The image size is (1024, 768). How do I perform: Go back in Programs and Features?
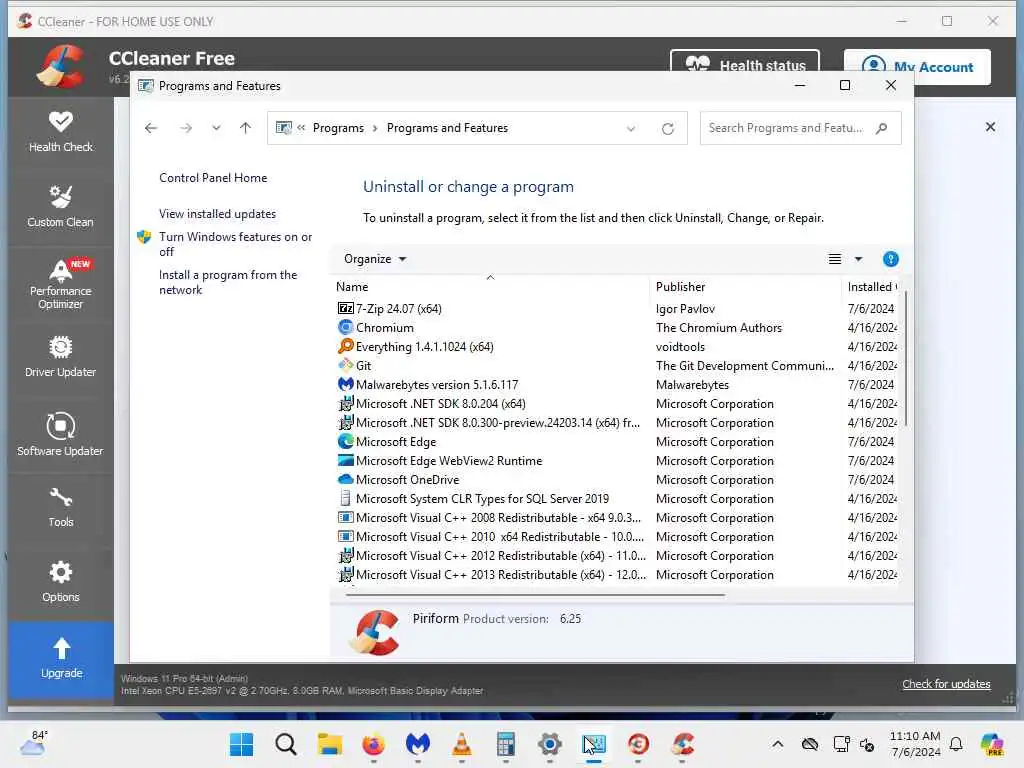coord(151,128)
